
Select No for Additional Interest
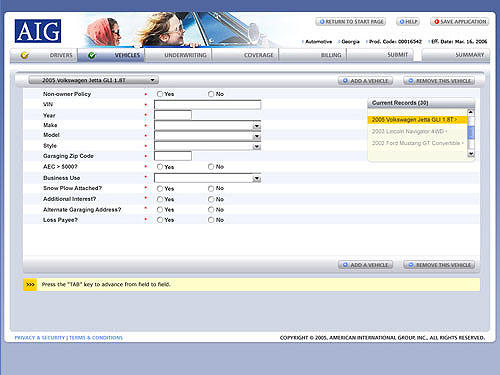[211, 199]
